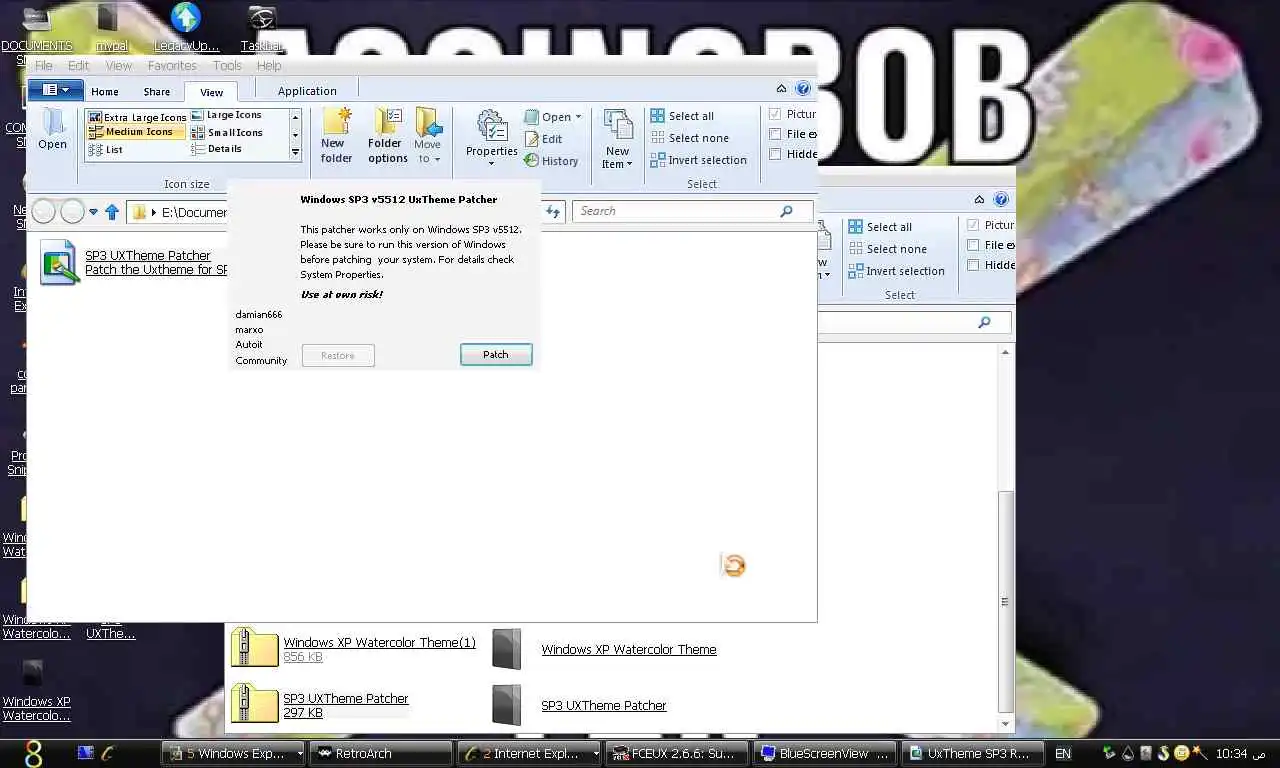This screenshot has width=1280, height=768.
Task: Open help in the front Explorer window
Action: (x=803, y=89)
